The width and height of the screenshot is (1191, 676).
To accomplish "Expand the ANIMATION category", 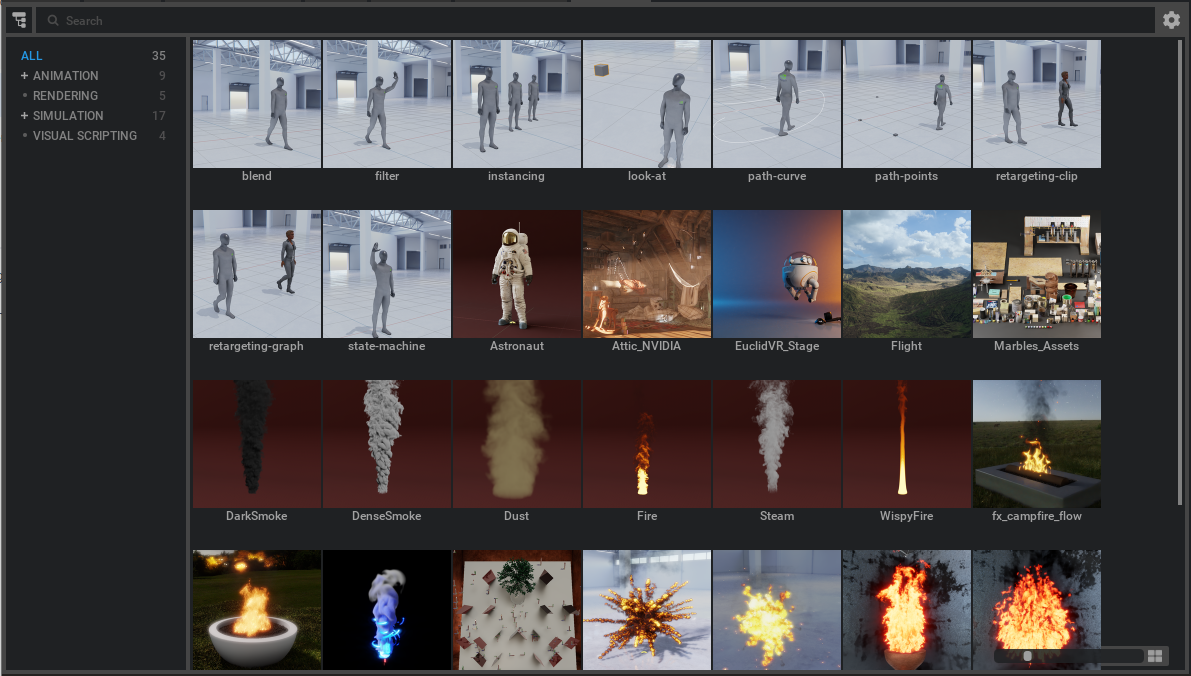I will coord(23,75).
